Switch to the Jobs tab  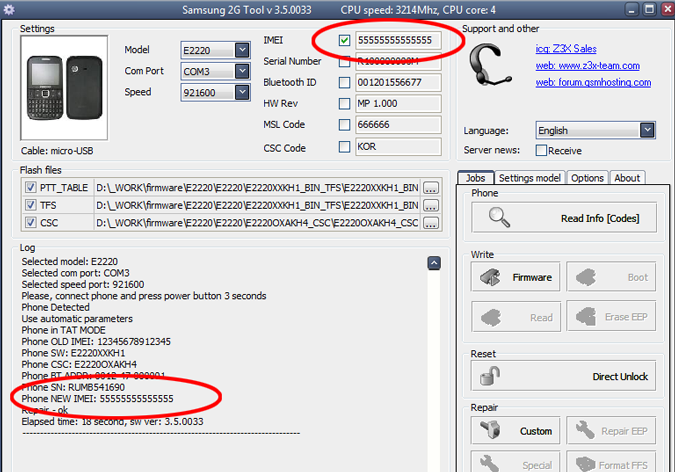click(475, 178)
